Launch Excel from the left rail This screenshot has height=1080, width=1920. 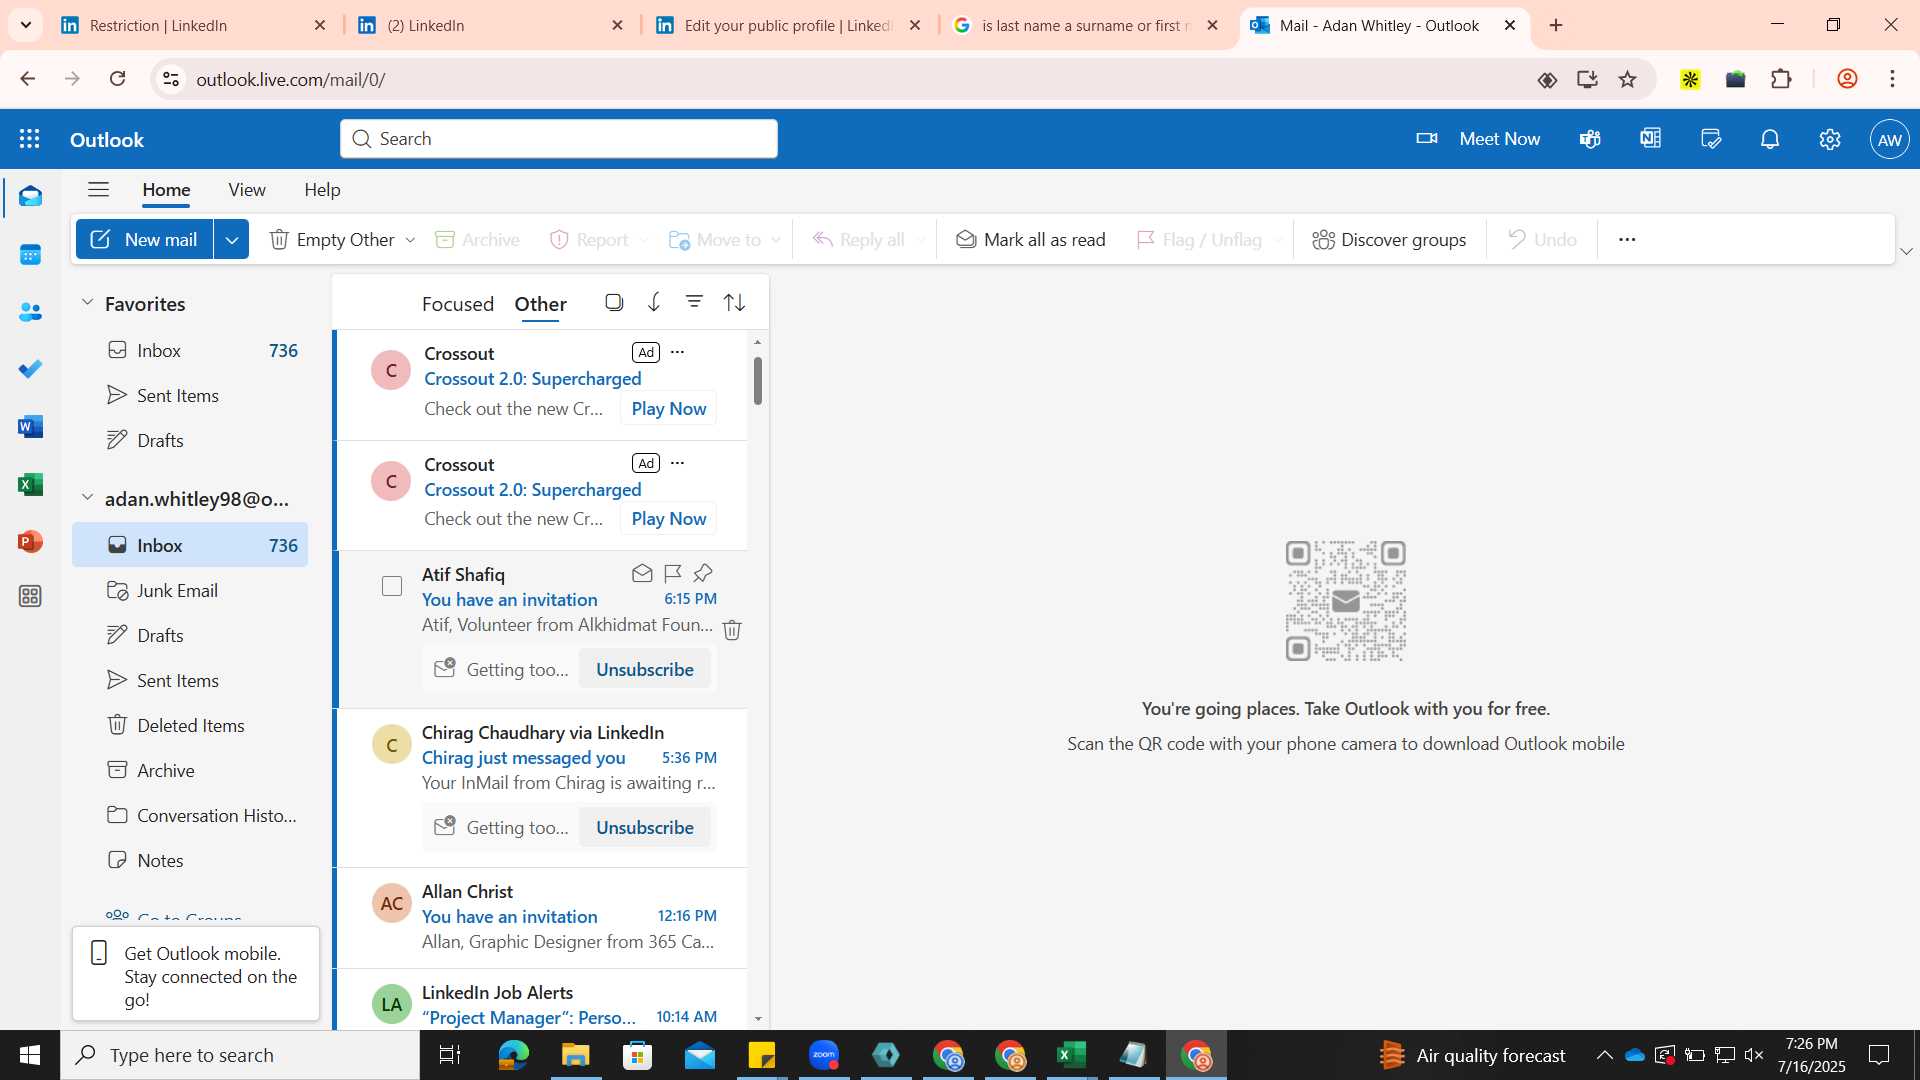(x=30, y=484)
